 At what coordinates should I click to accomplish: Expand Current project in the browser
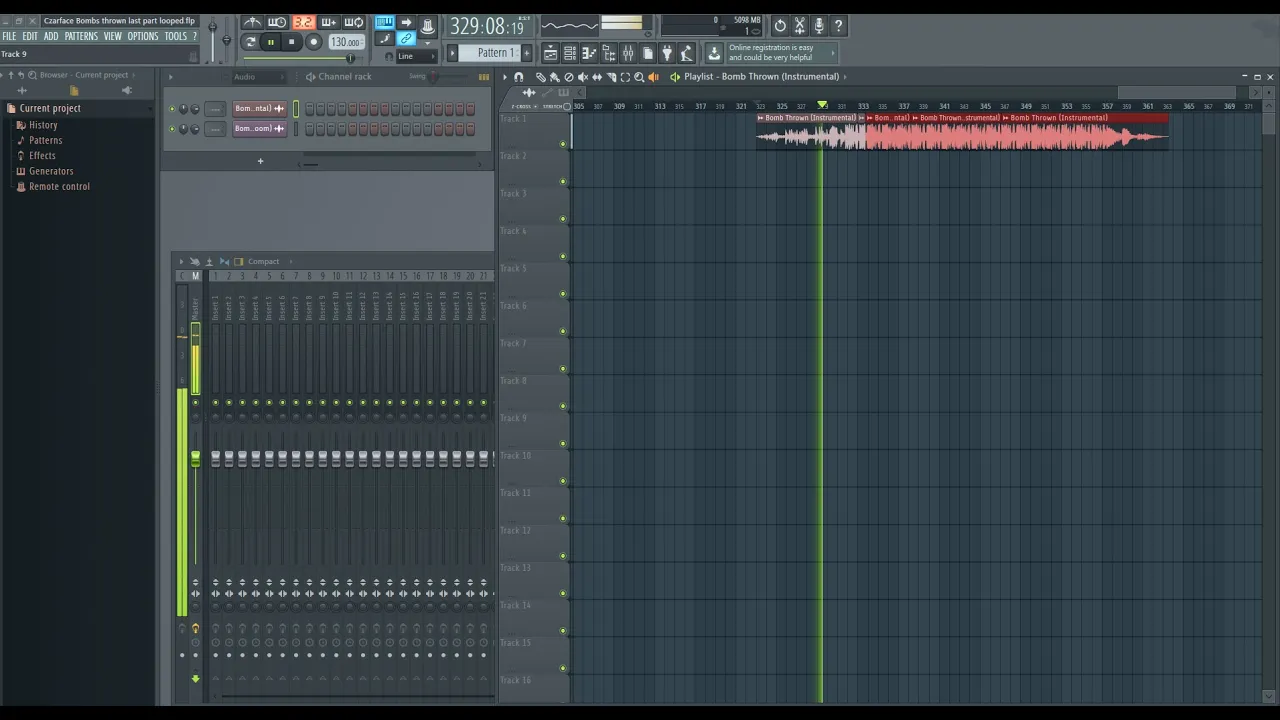(x=50, y=108)
